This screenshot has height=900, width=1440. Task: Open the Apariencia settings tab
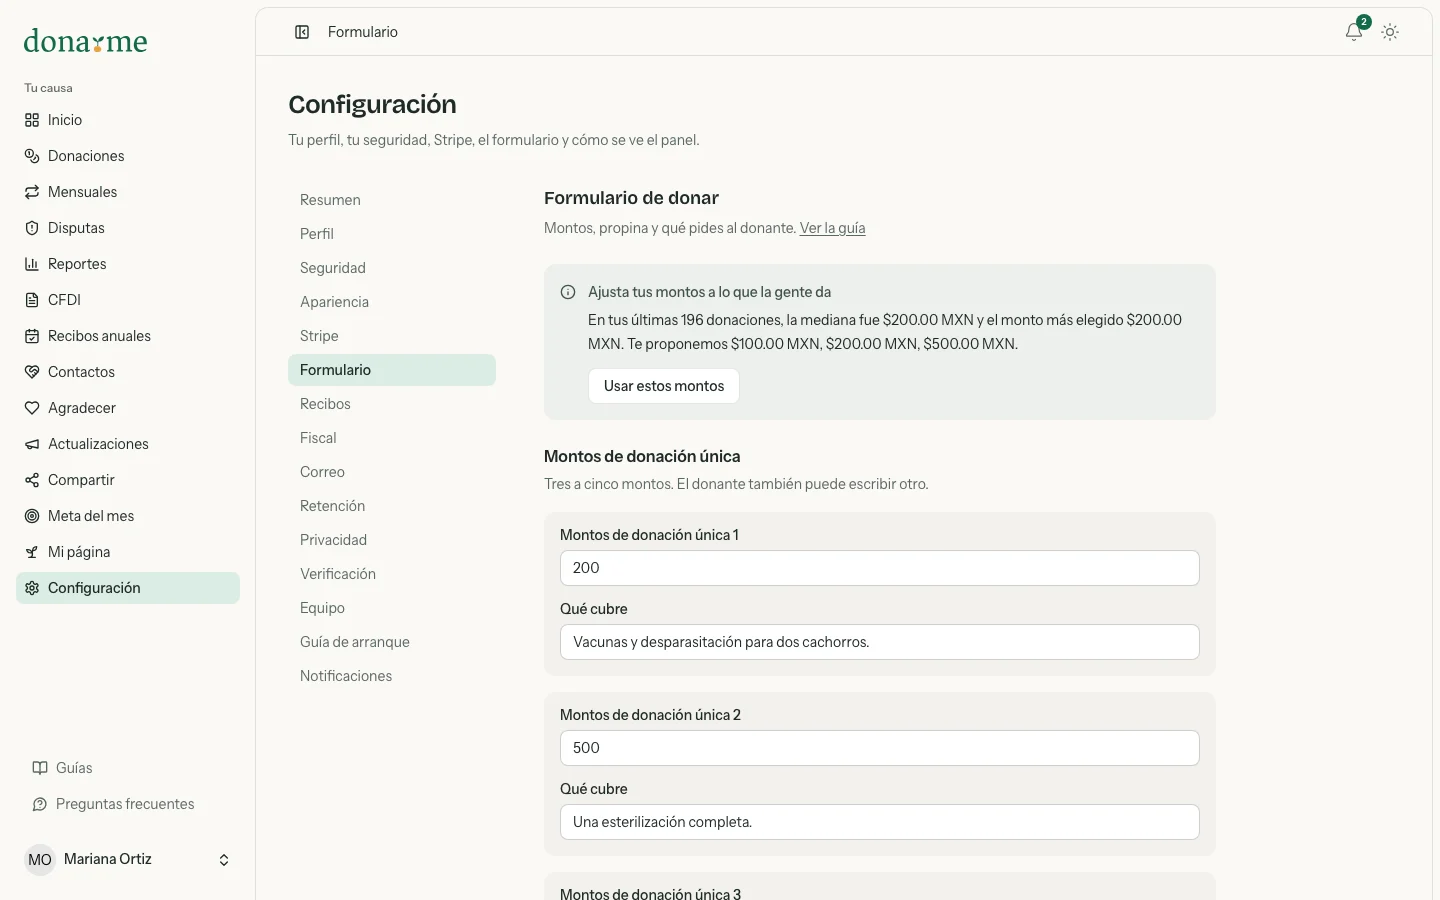point(392,302)
